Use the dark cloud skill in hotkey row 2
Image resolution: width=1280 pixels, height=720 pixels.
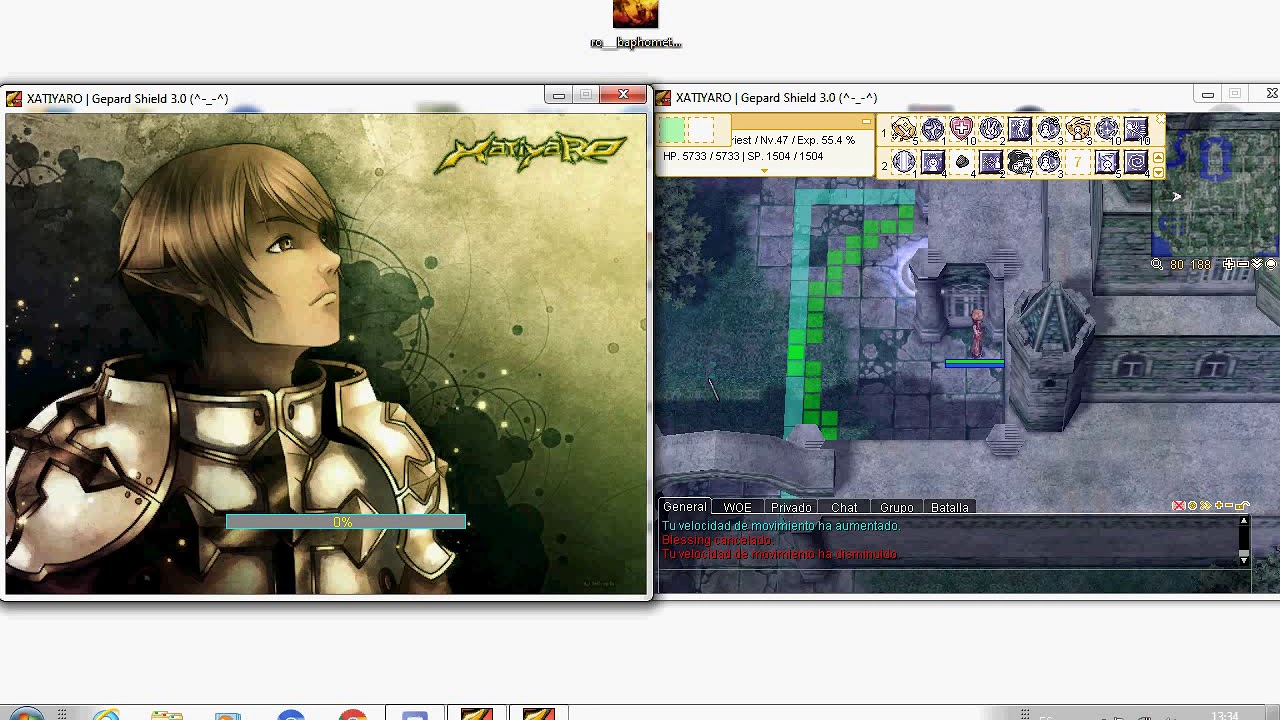[1020, 162]
